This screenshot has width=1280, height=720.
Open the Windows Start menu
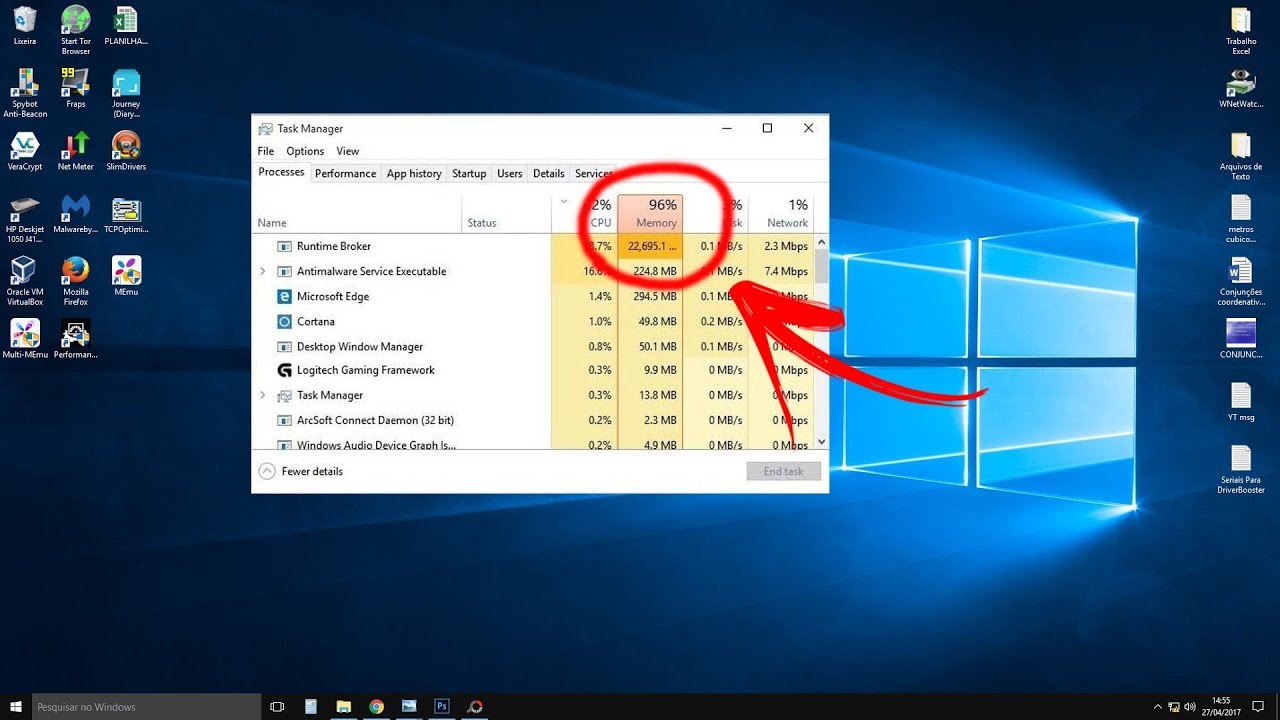tap(16, 707)
